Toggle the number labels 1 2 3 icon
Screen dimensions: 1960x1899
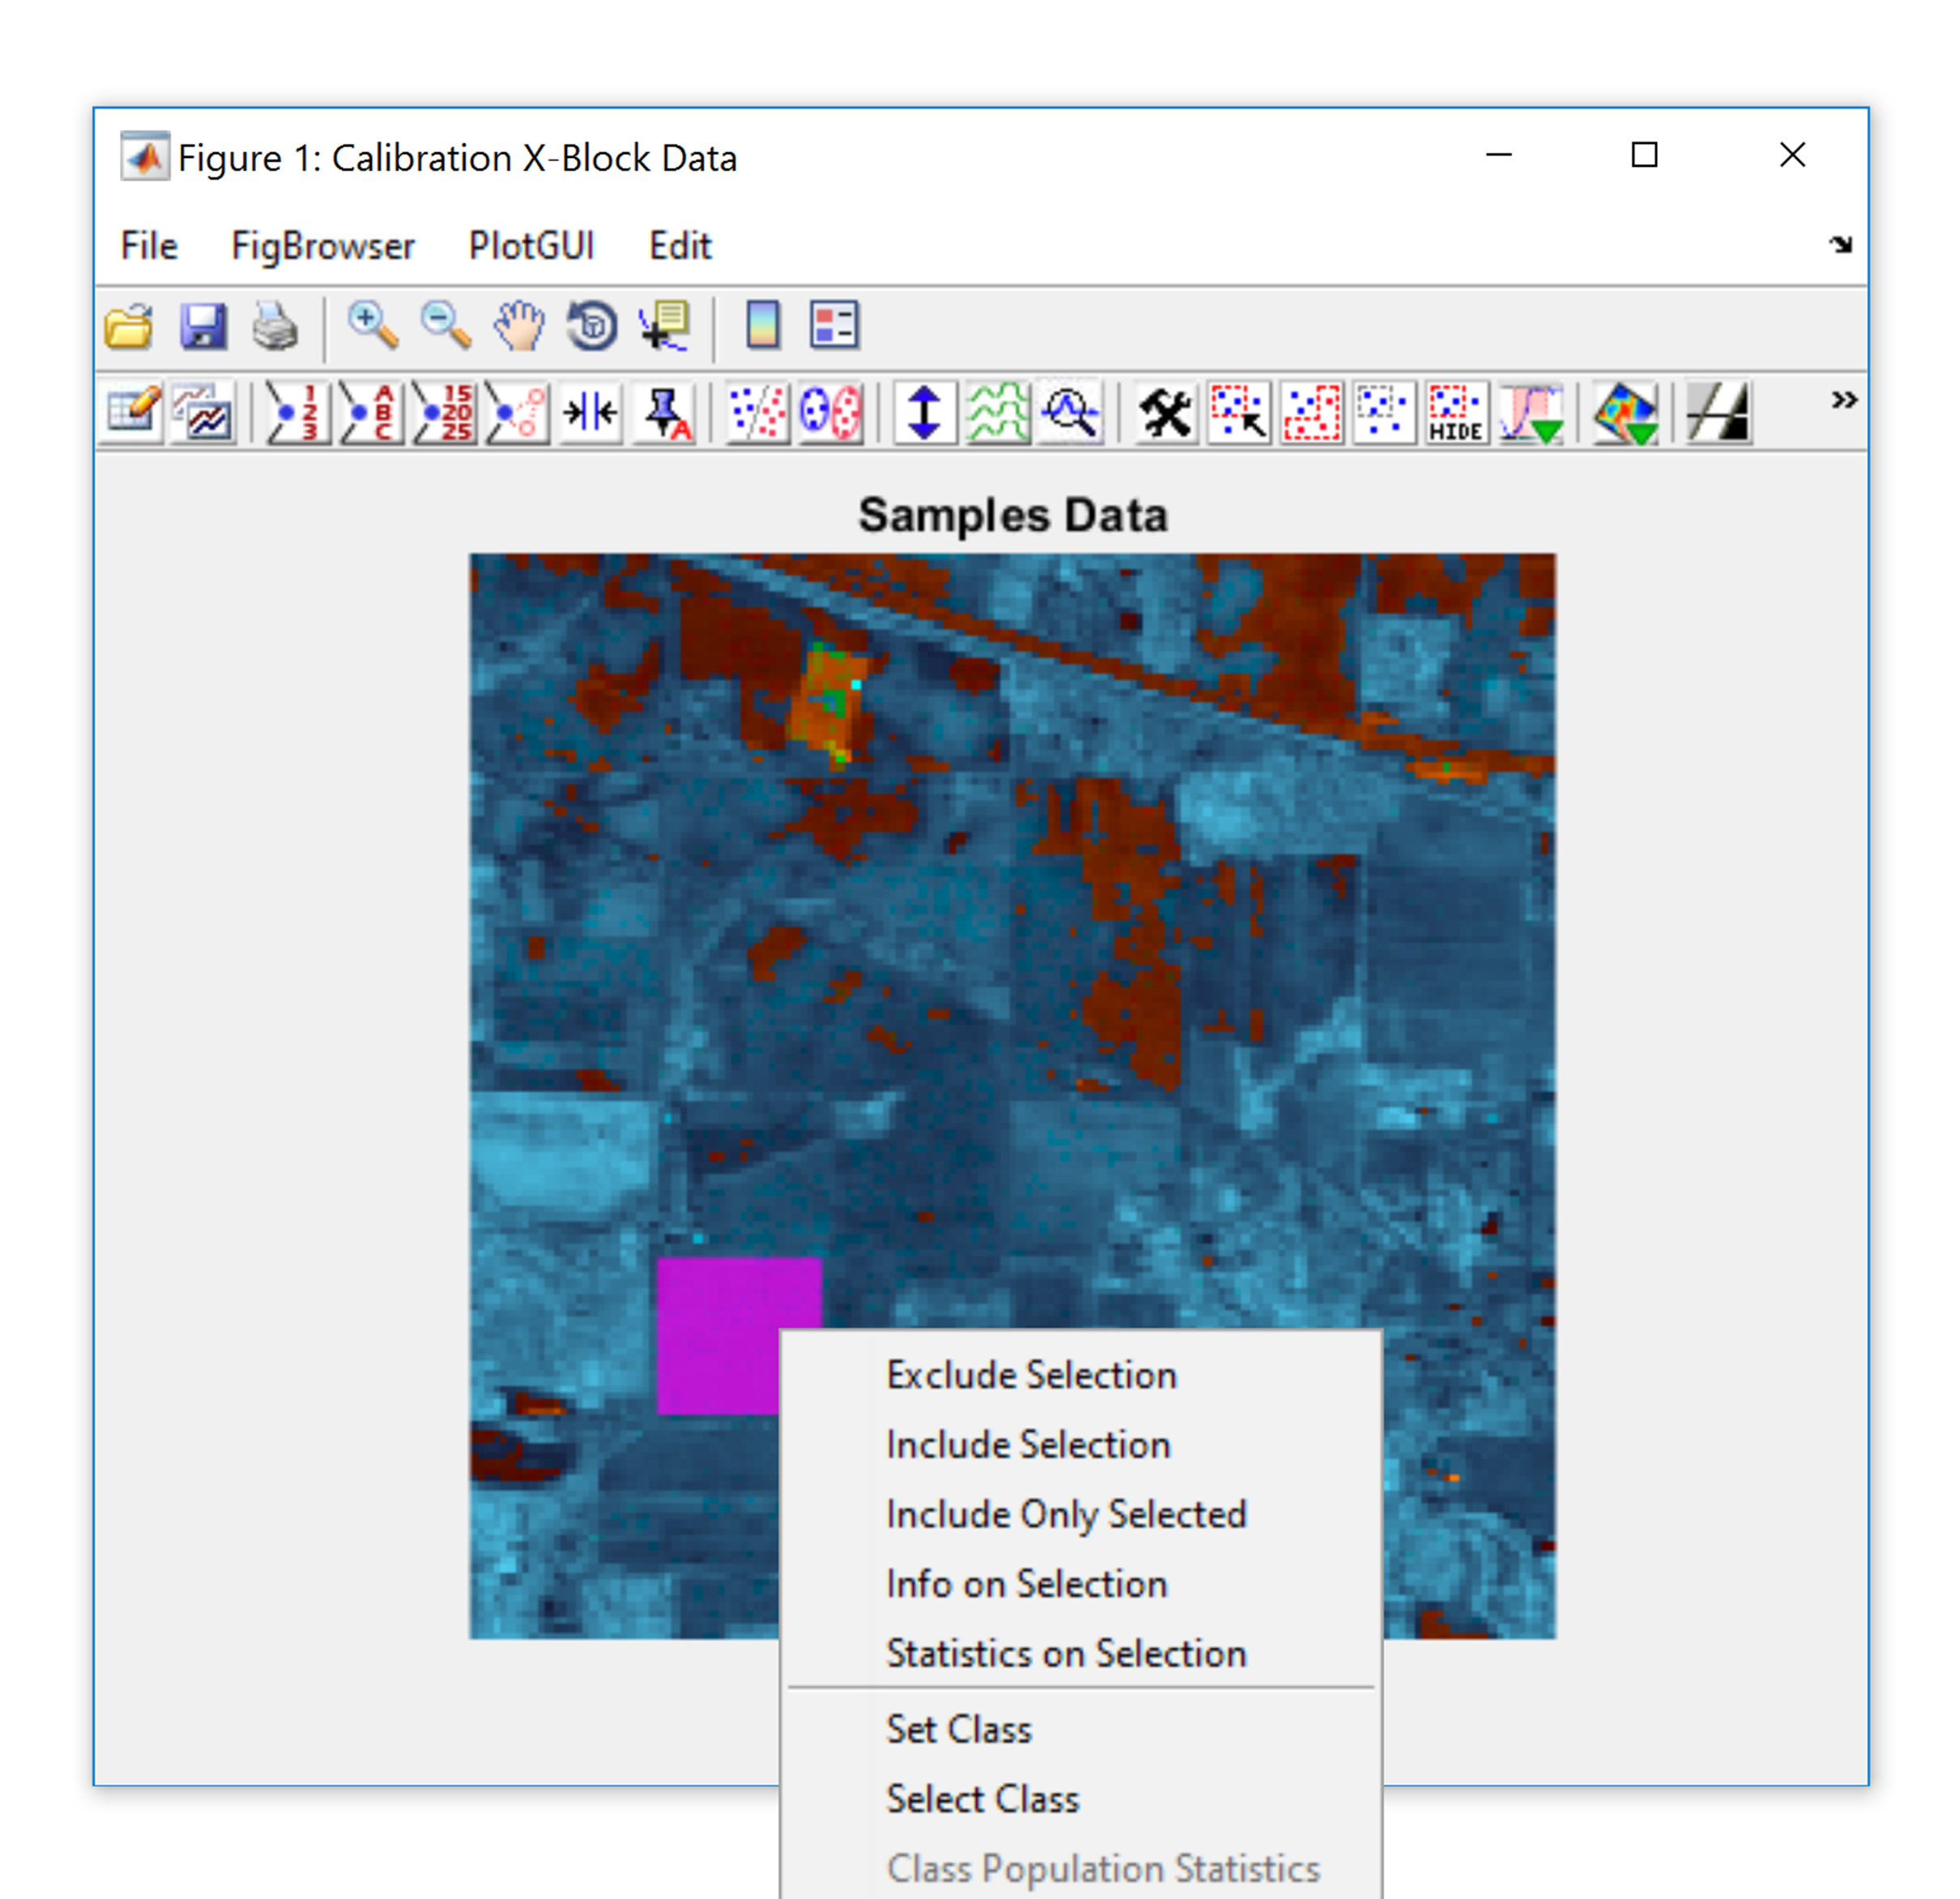tap(296, 411)
